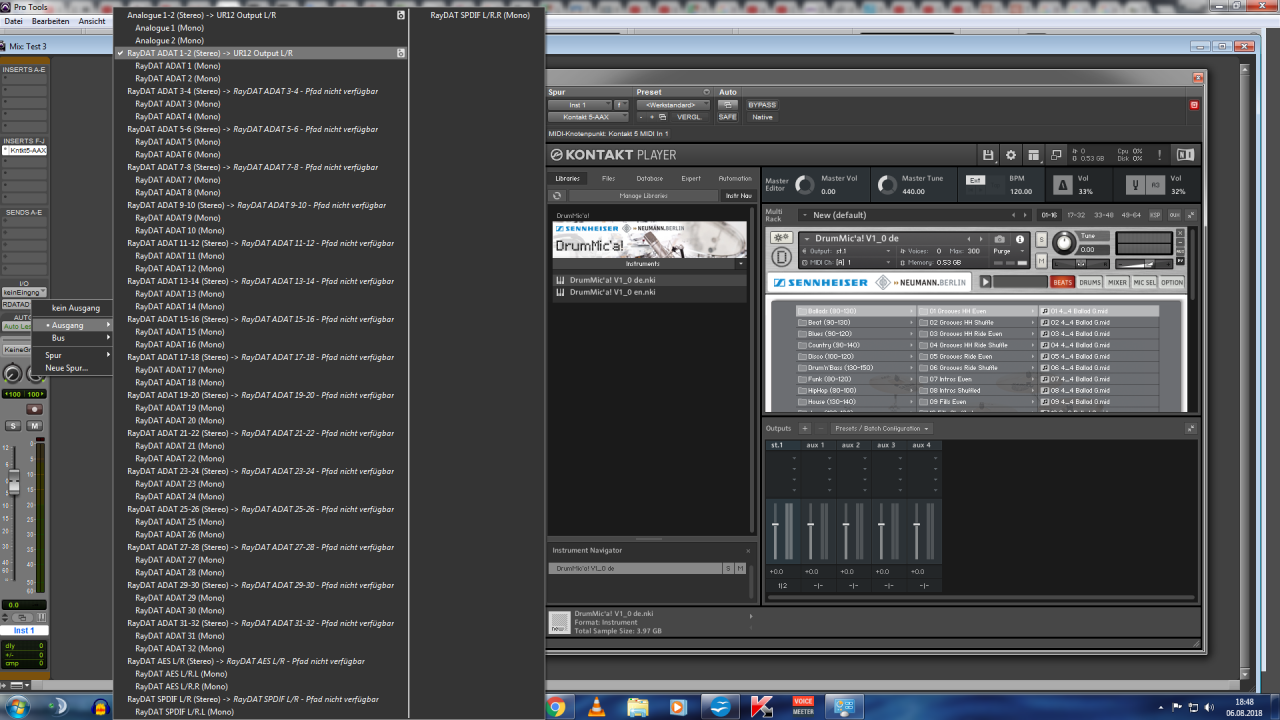Screen dimensions: 1280x720
Task: Click the refresh libraries icon
Action: [557, 196]
